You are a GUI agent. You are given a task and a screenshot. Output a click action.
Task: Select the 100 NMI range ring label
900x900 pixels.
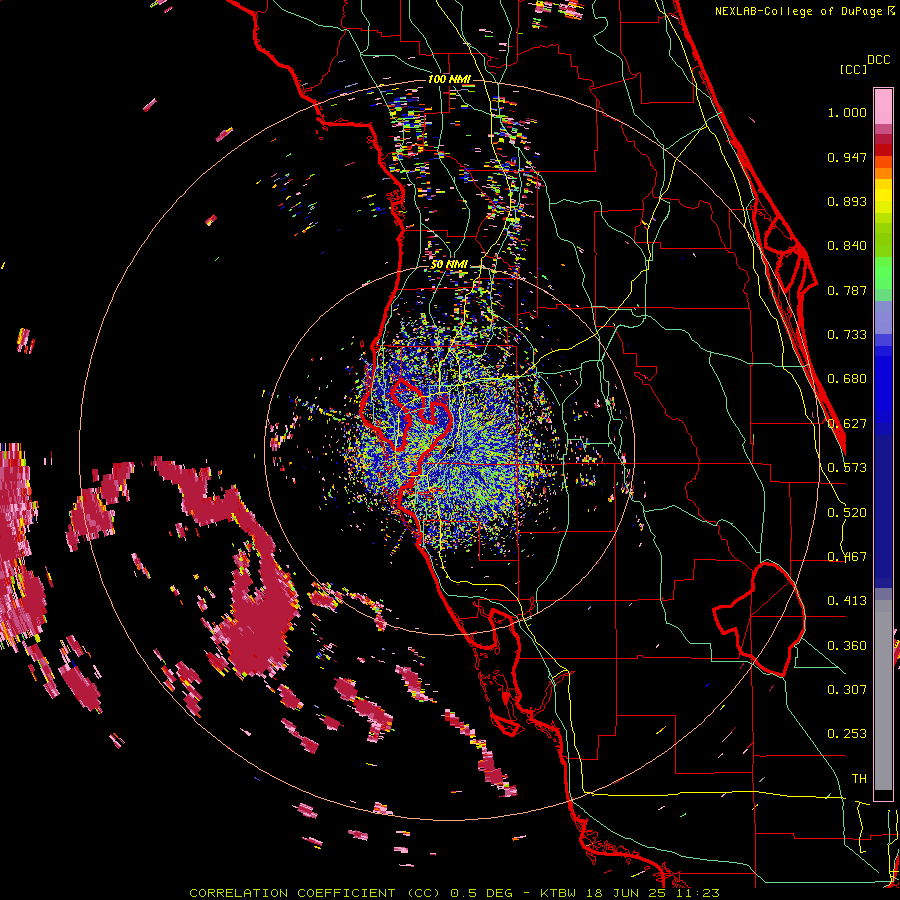[x=448, y=79]
